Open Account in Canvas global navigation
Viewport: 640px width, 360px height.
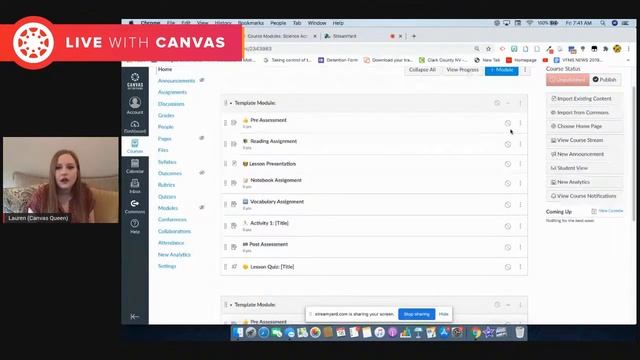(135, 105)
